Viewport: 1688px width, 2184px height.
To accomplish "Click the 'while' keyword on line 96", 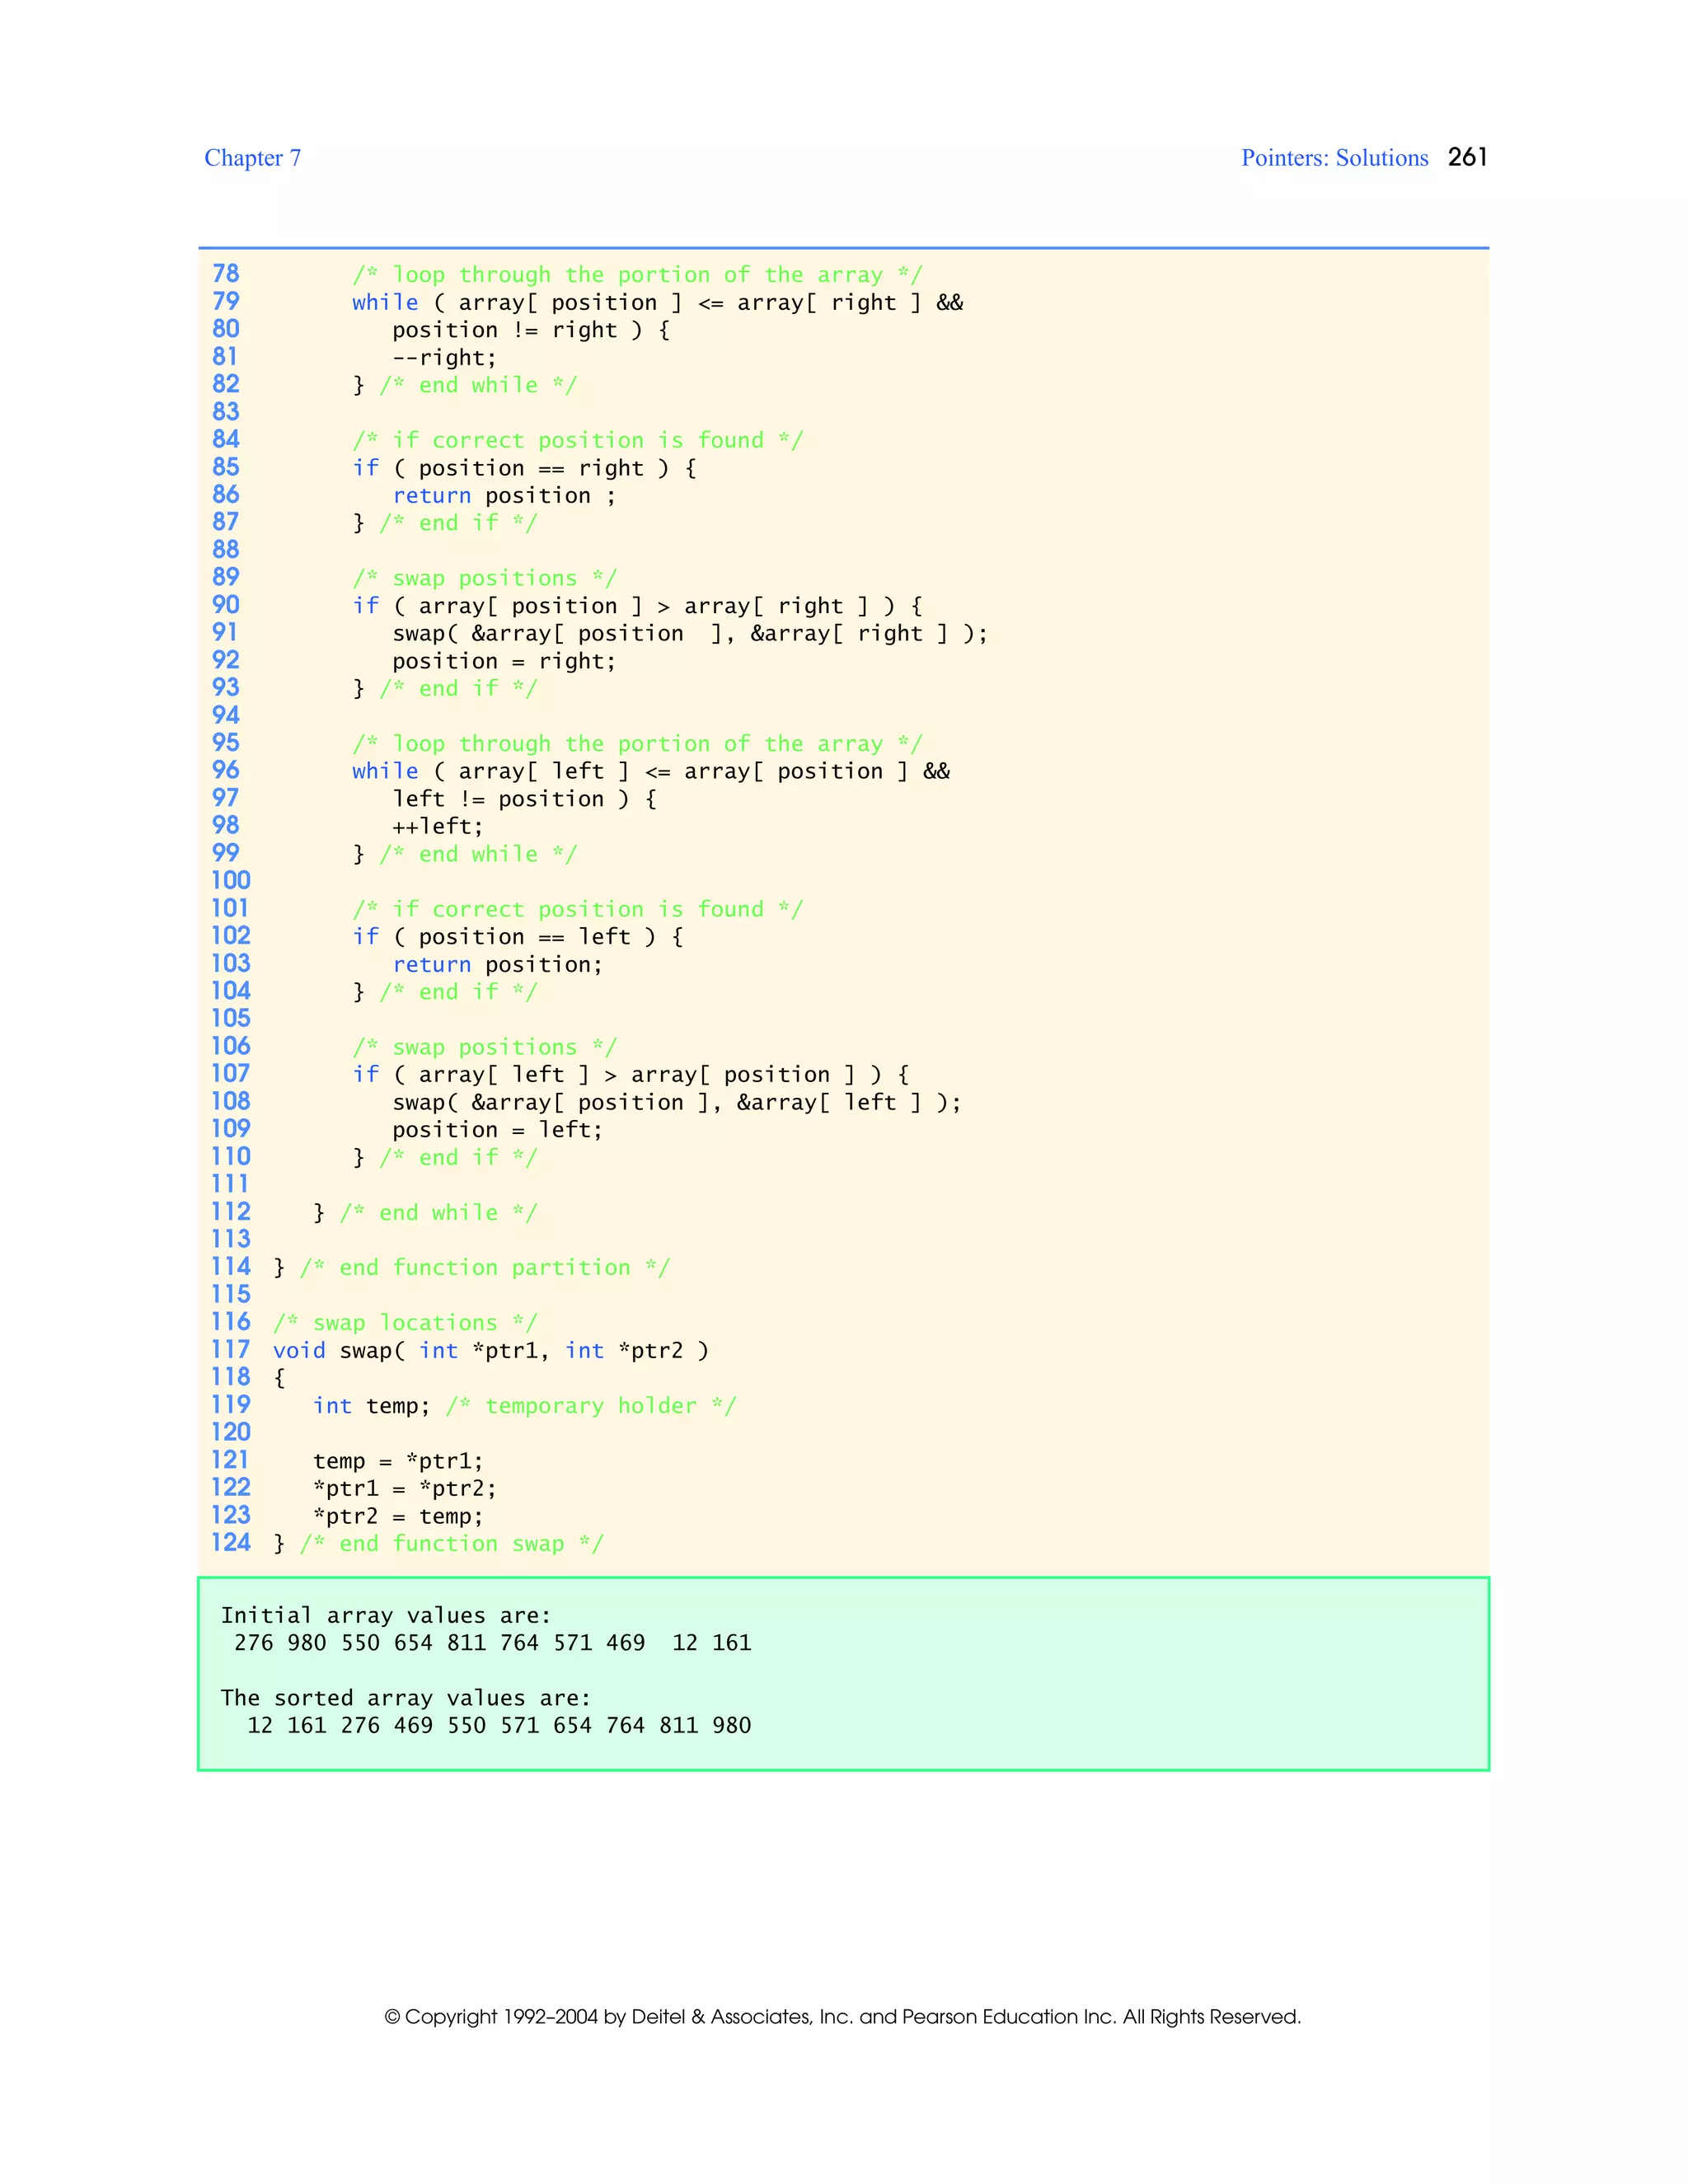I will coord(385,771).
